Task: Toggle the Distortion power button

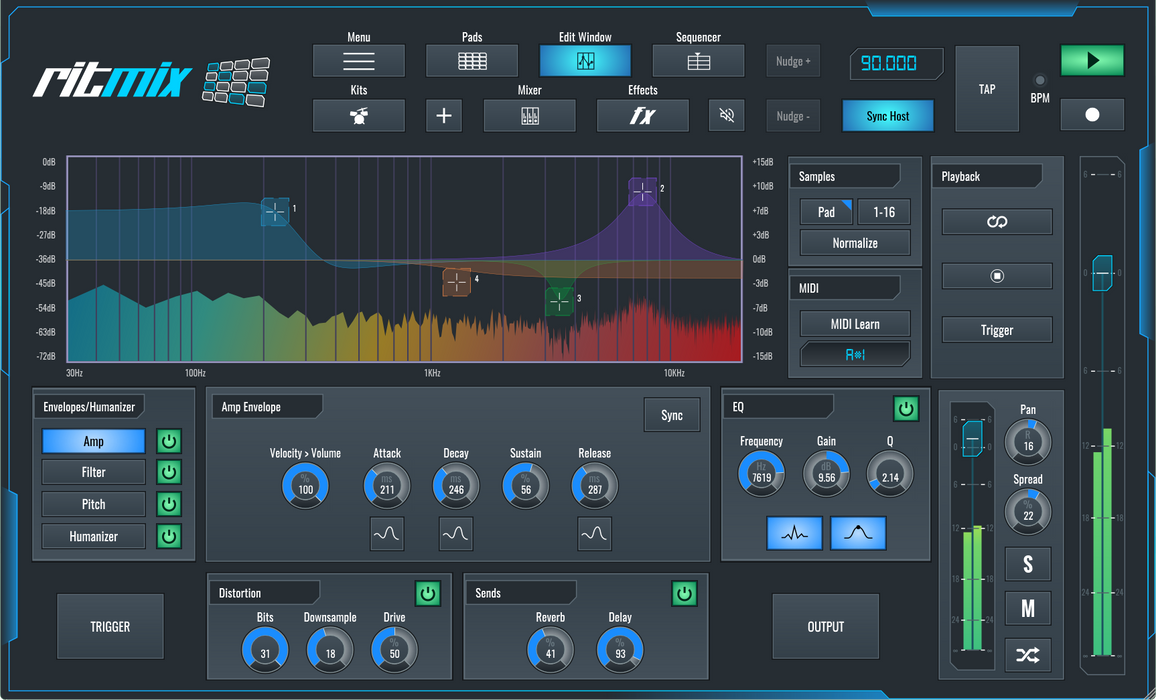Action: 428,593
